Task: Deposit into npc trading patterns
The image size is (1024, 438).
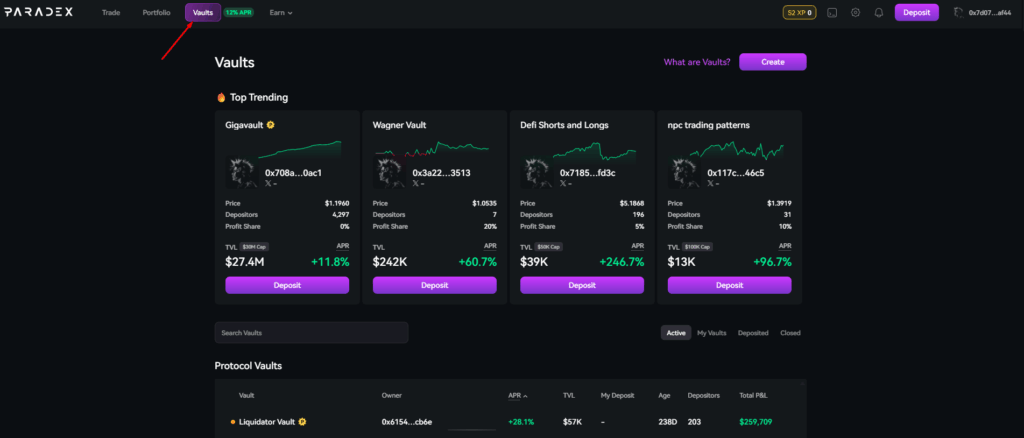Action: coord(729,285)
